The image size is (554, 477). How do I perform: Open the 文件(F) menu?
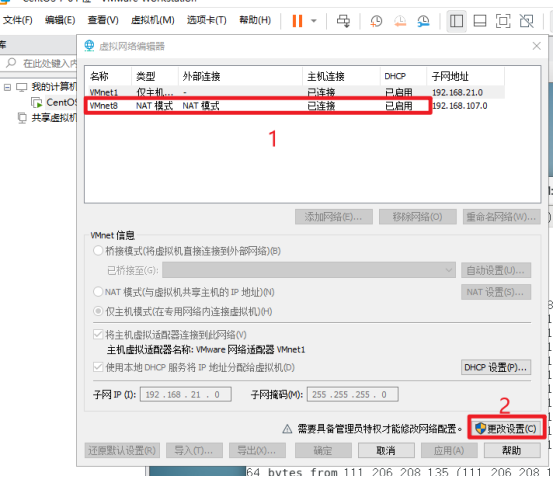pyautogui.click(x=17, y=20)
